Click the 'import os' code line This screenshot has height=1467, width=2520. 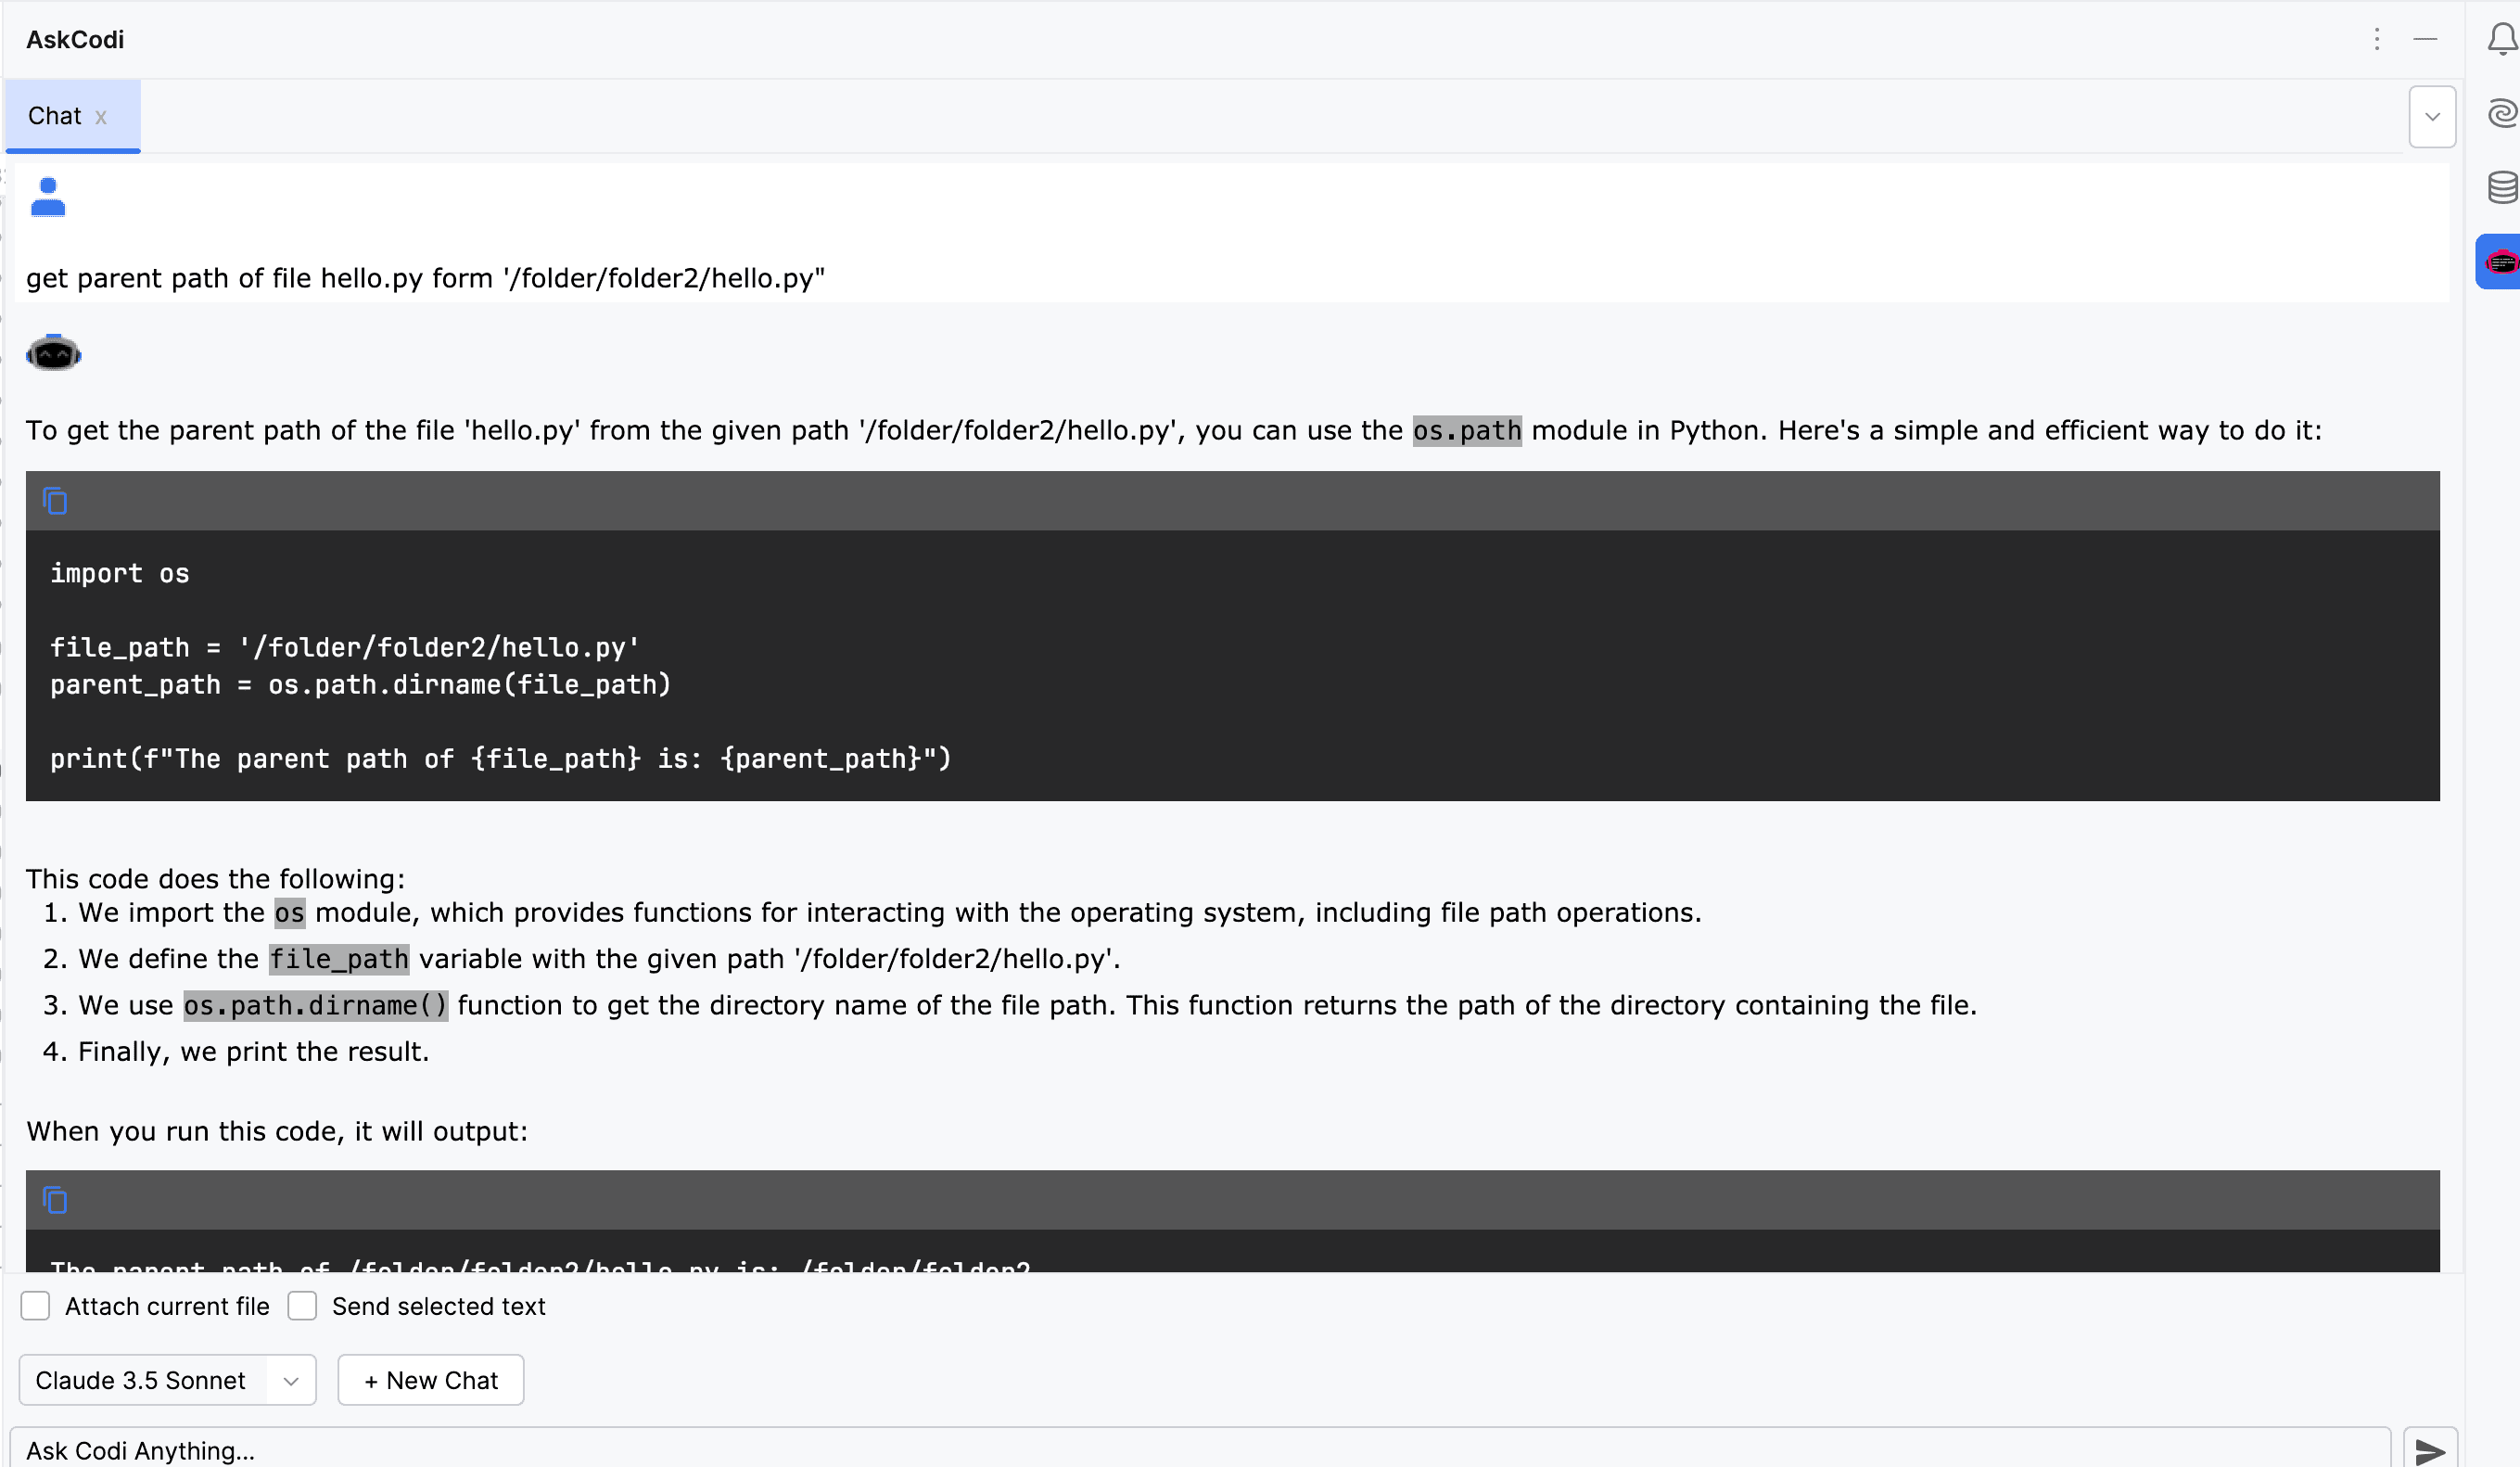[120, 573]
